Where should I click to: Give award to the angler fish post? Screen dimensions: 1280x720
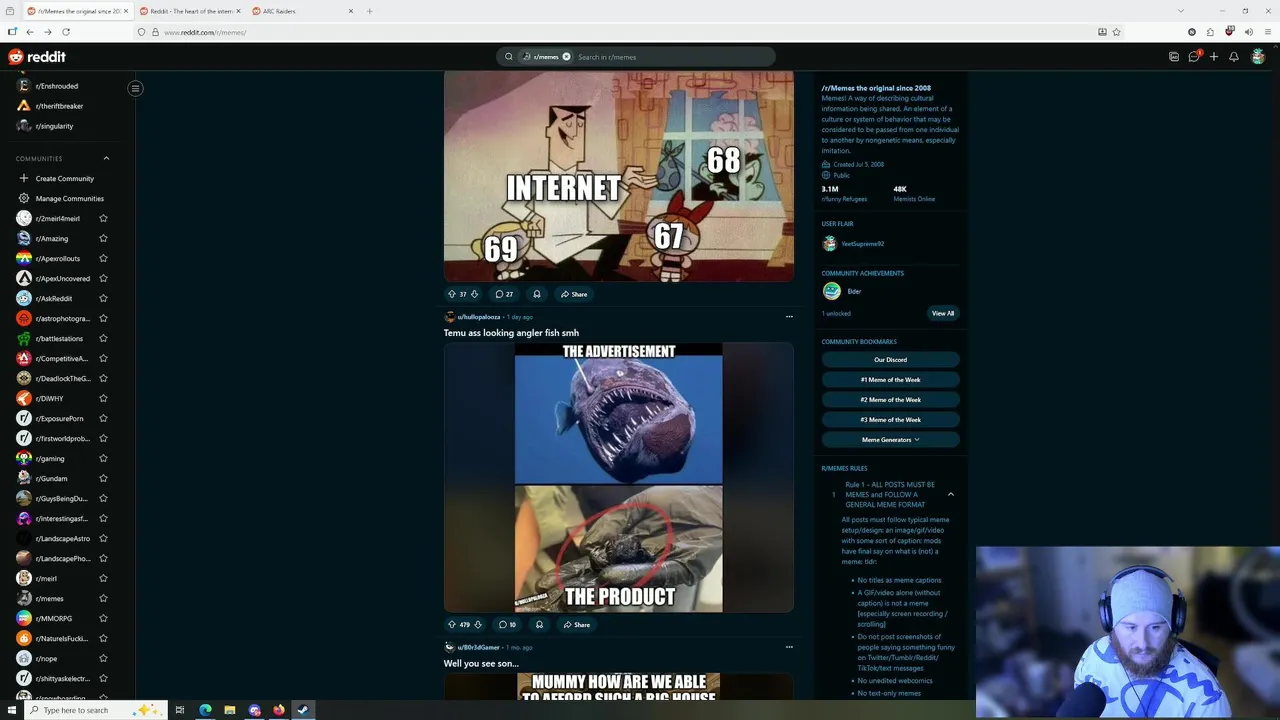[539, 625]
